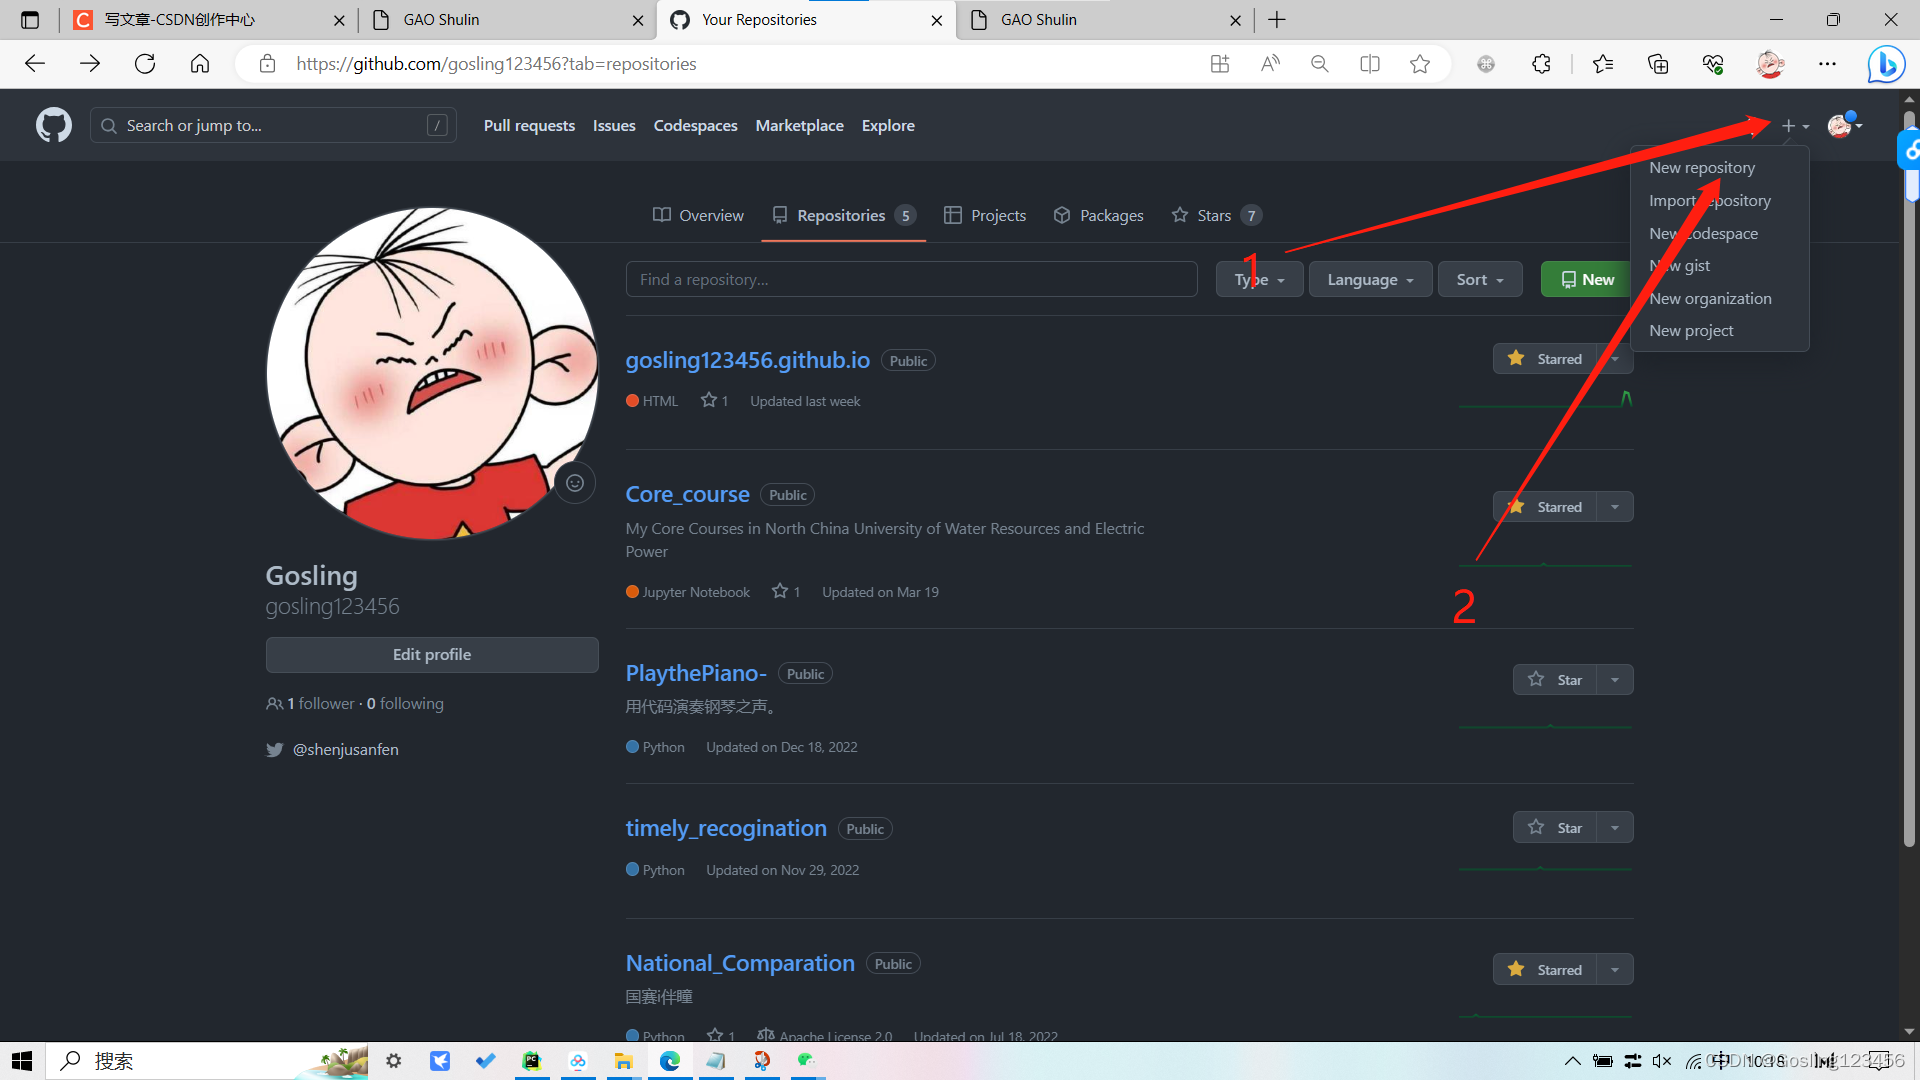Open the Sort dropdown
1920x1080 pixels.
coord(1480,279)
